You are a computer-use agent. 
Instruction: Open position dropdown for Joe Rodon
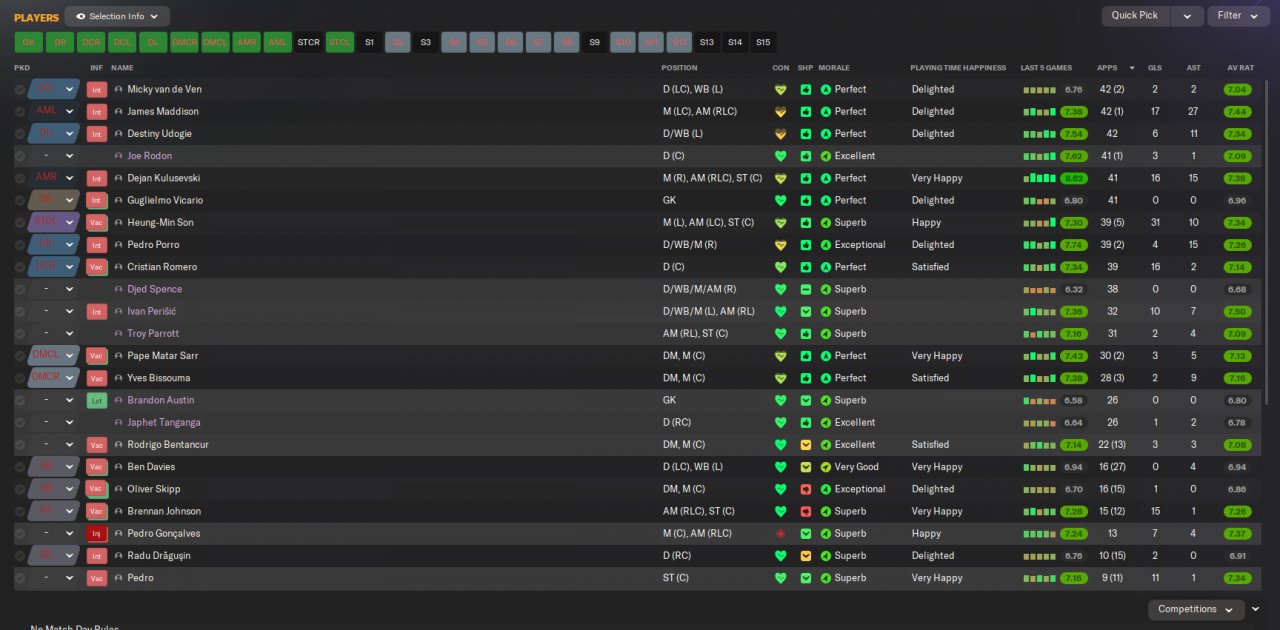click(x=70, y=156)
